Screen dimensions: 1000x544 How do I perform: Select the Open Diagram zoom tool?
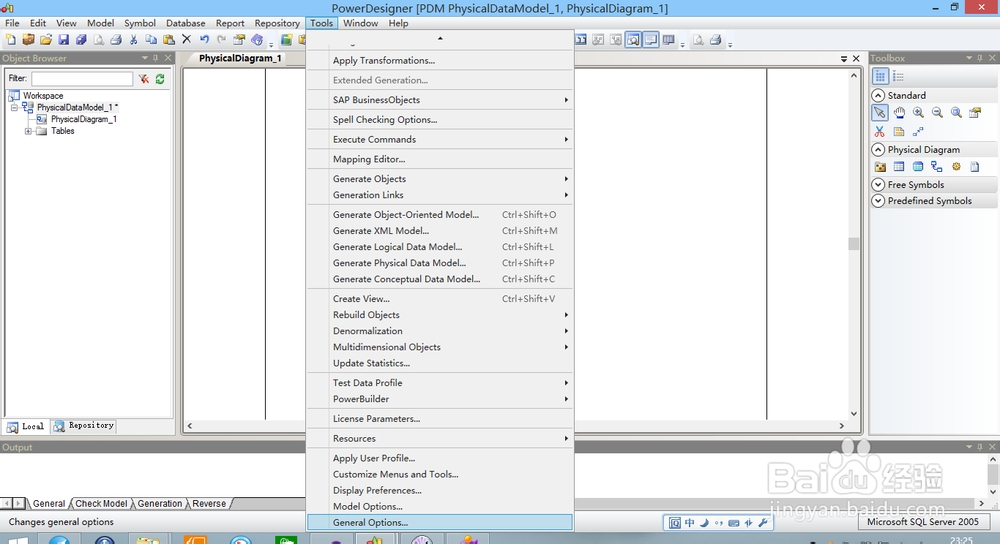[x=956, y=113]
